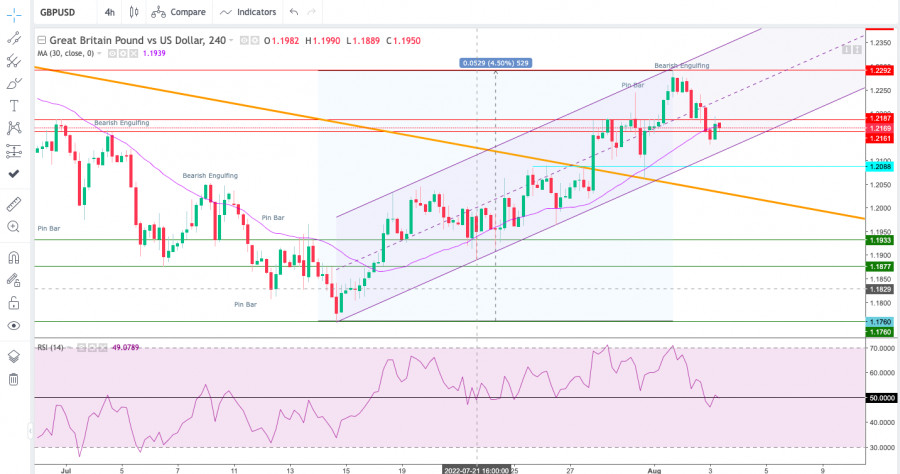The width and height of the screenshot is (900, 474).
Task: Toggle hide all drawings eye icon
Action: click(x=14, y=325)
